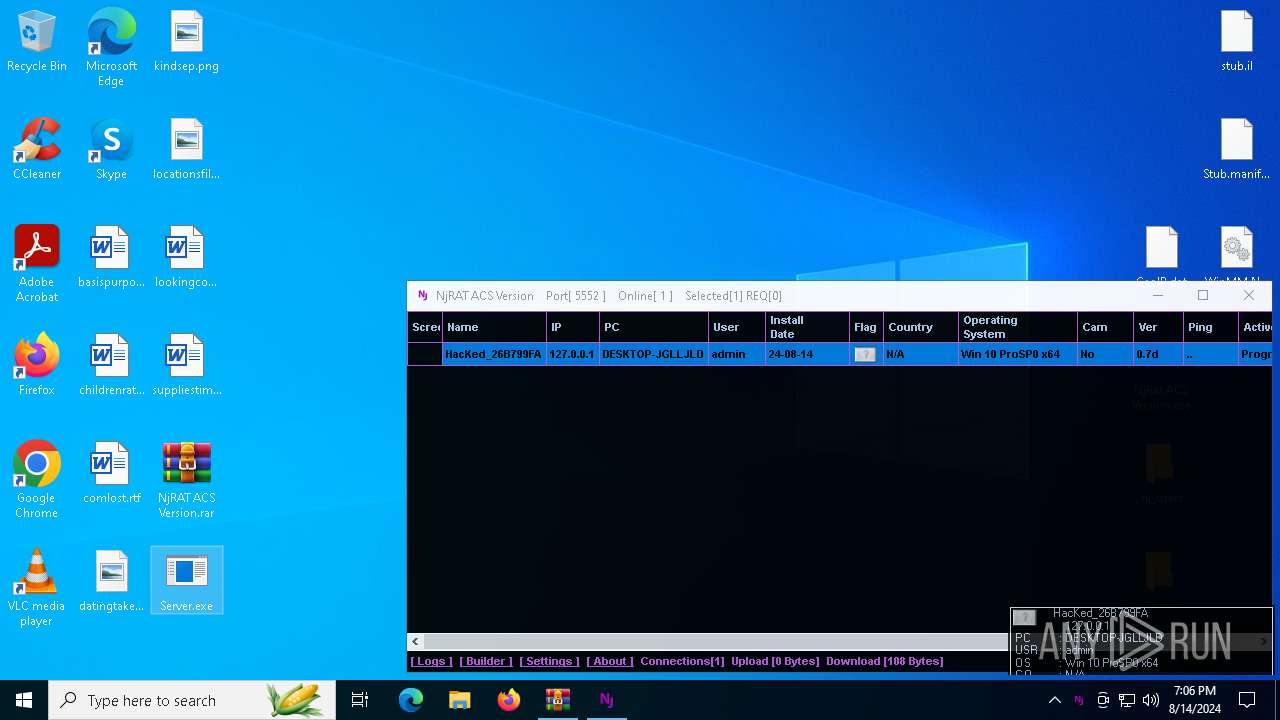Show hidden system tray icons
Viewport: 1280px width, 720px height.
1054,700
